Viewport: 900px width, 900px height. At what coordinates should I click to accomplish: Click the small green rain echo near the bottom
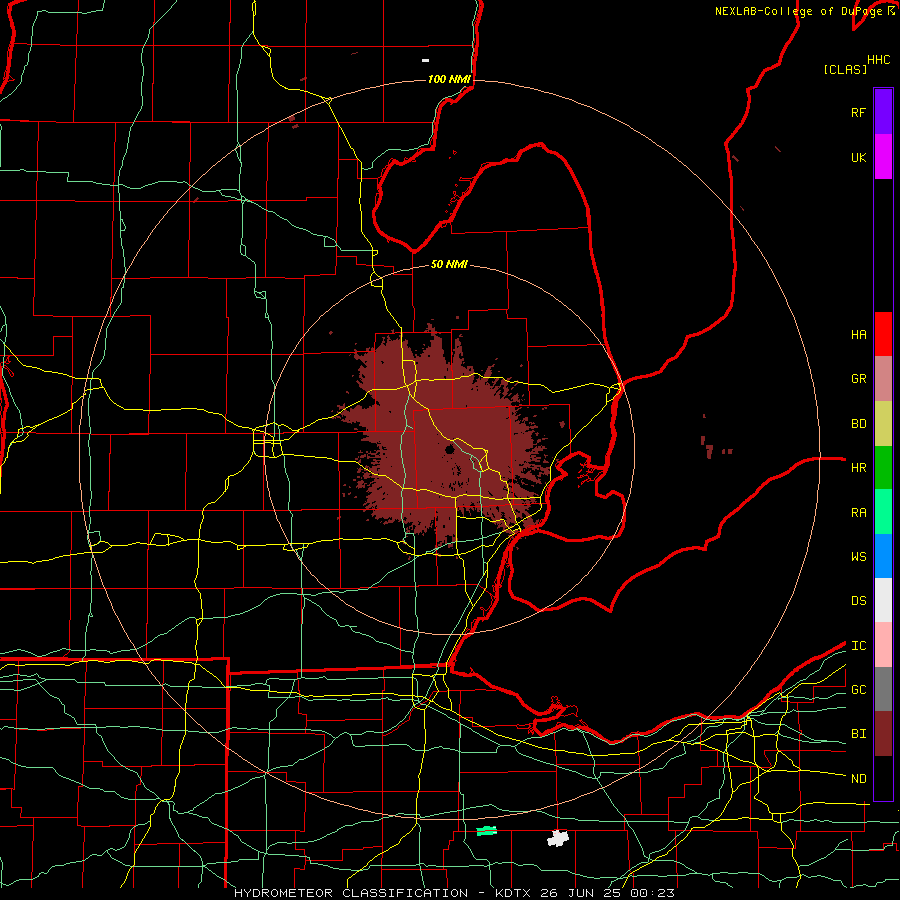click(487, 831)
